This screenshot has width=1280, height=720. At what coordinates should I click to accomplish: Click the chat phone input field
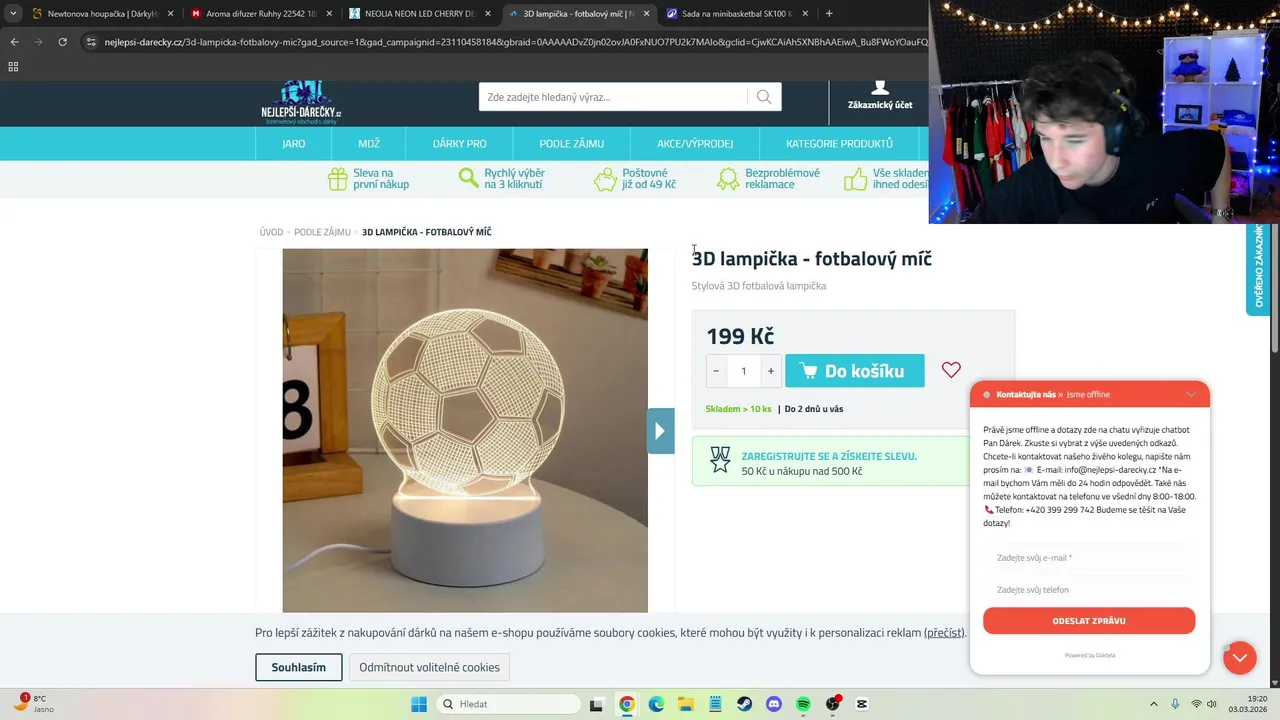tap(1089, 590)
